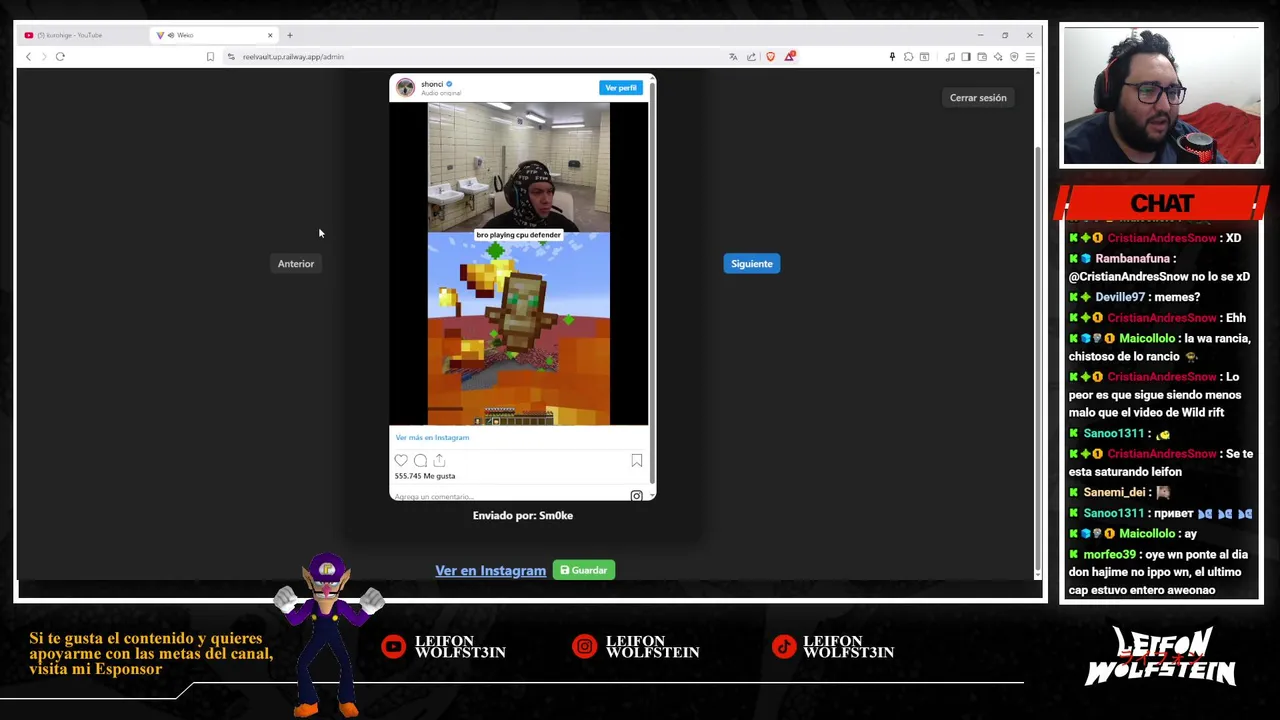Click the morfeo39 chat username
Screen dimensions: 1280x720
point(1109,554)
